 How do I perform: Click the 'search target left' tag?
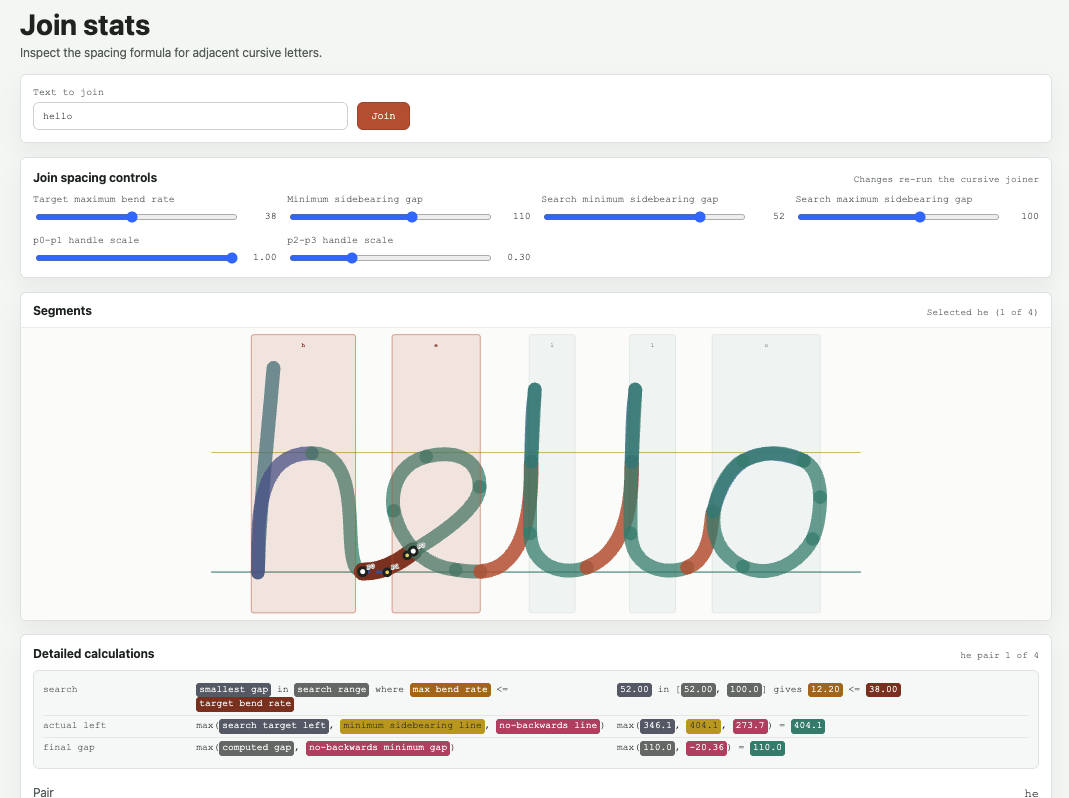coord(274,726)
